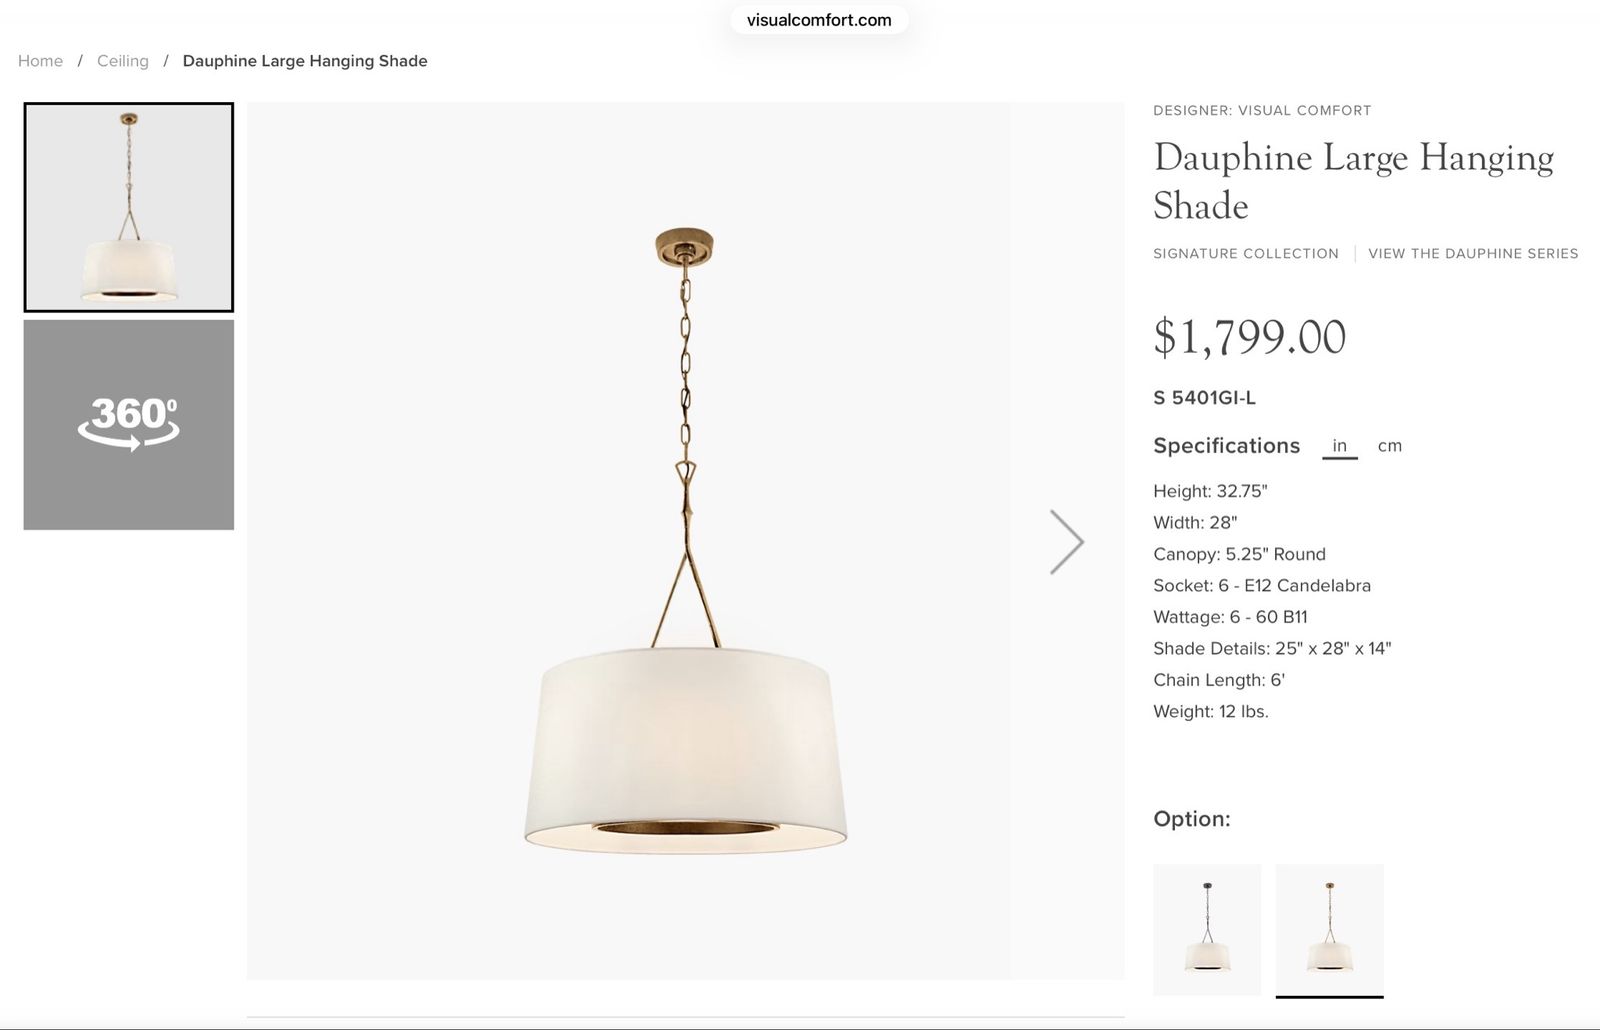Select the first product image thumbnail

[129, 207]
